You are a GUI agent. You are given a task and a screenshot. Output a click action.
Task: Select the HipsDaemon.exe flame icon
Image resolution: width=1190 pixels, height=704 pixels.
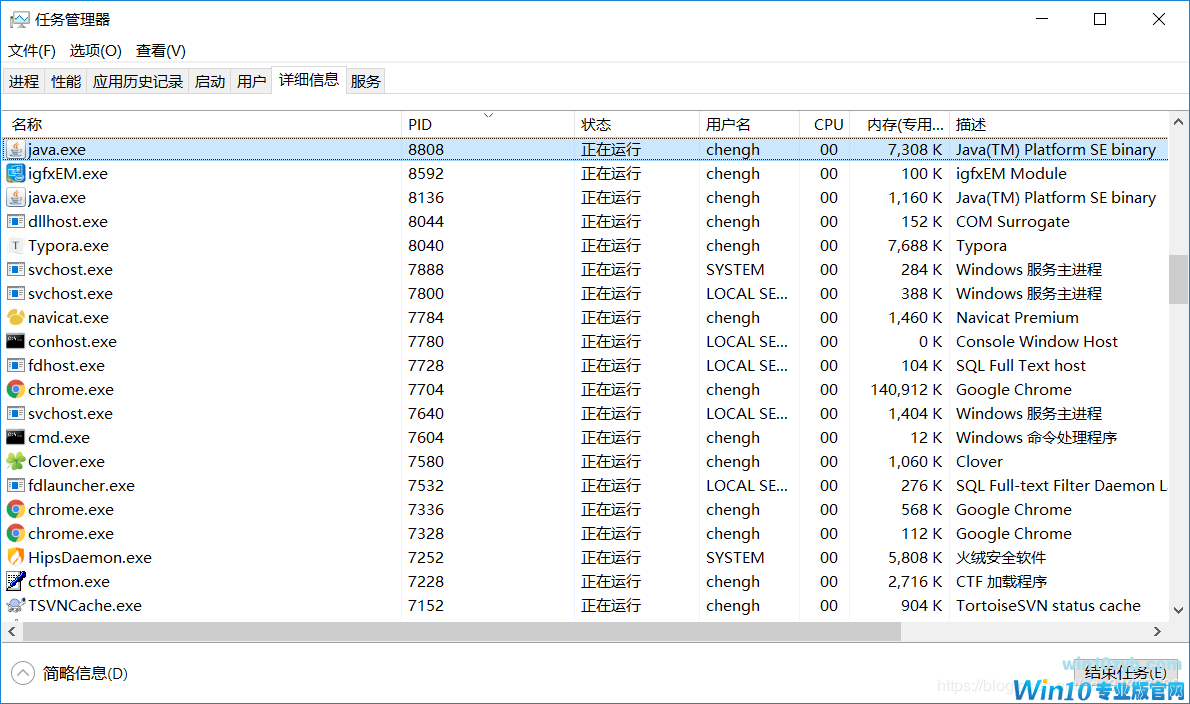[x=16, y=558]
